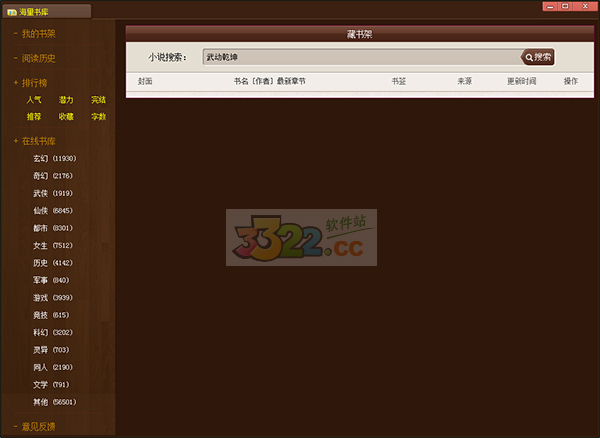The width and height of the screenshot is (600, 438).
Task: Open the 玄幻 (11930) category
Action: [x=55, y=158]
